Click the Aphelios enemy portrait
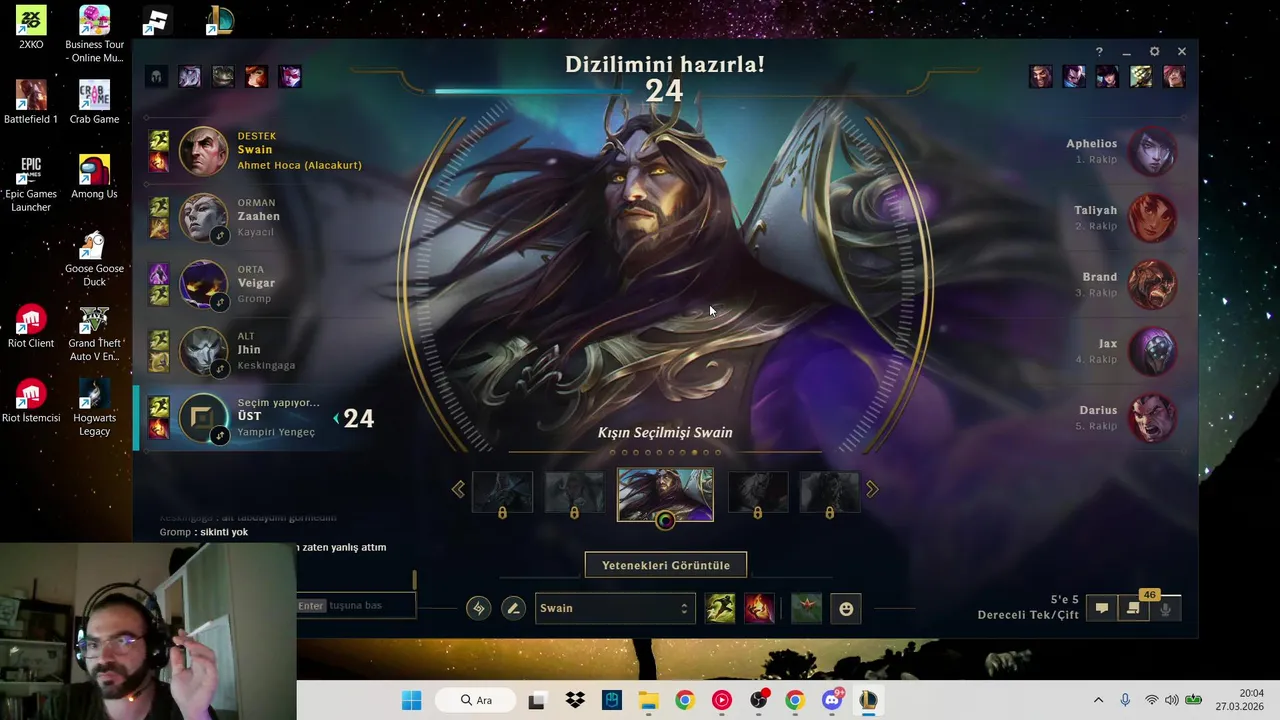1280x720 pixels. 1152,151
